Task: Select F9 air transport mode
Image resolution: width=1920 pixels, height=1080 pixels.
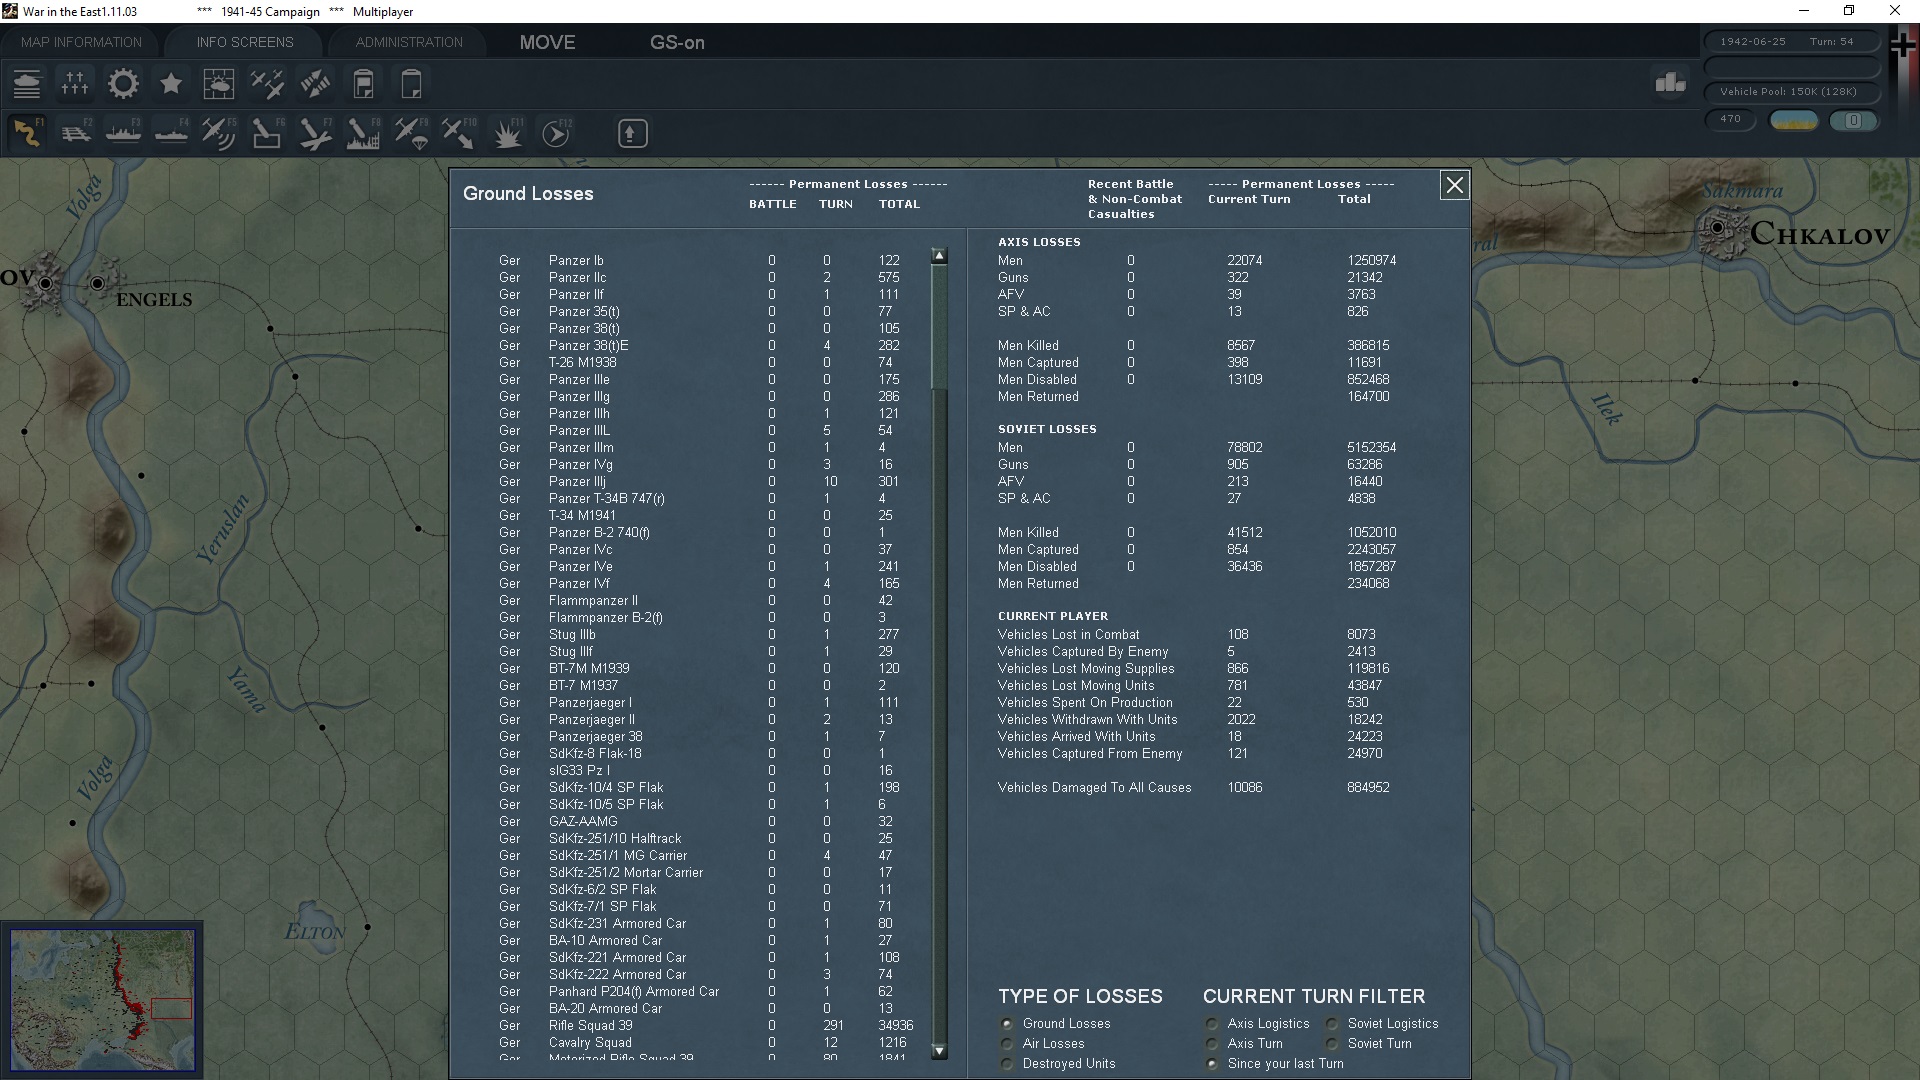Action: [411, 133]
